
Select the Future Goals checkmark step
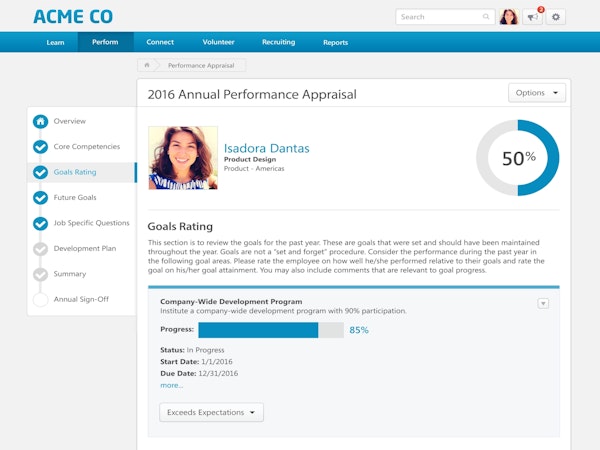click(x=40, y=198)
